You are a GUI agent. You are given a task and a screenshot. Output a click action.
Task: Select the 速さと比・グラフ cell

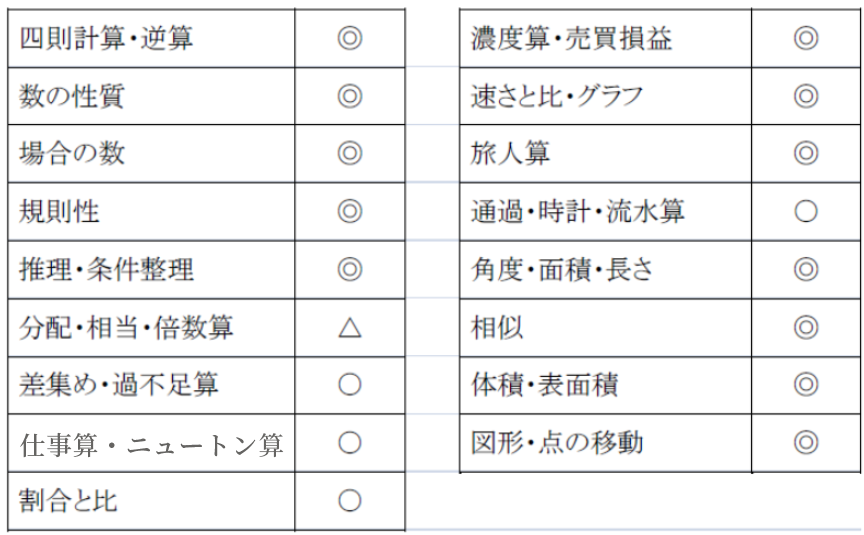click(x=606, y=96)
